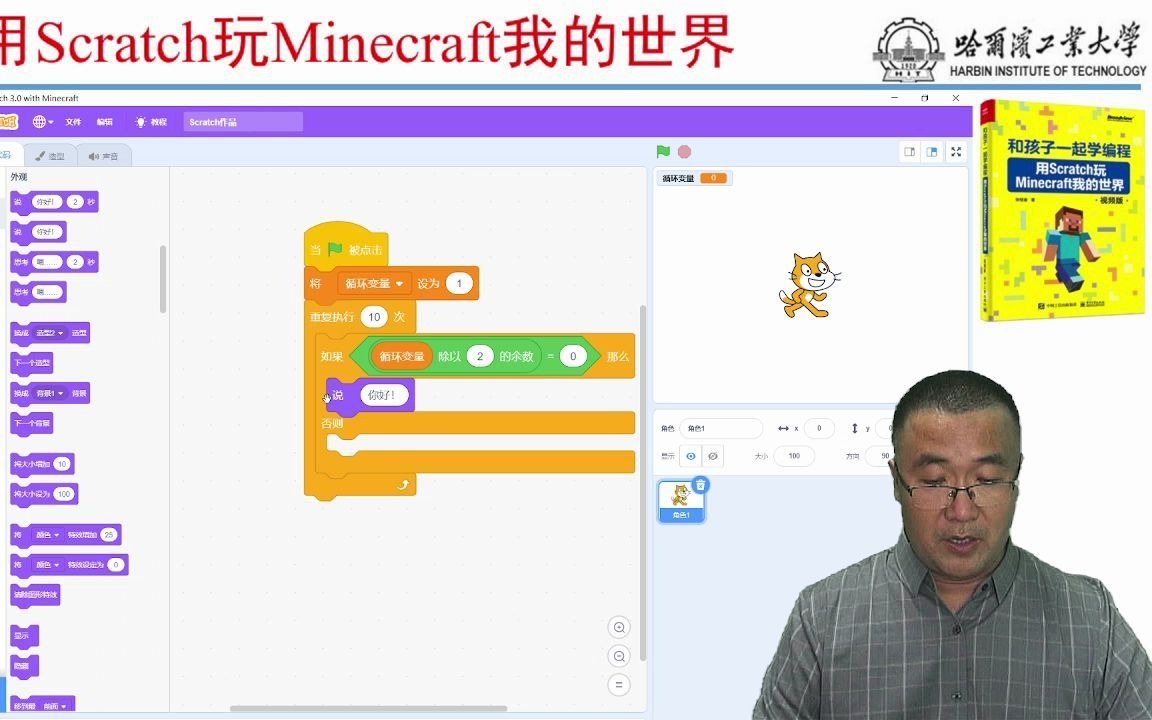Image resolution: width=1152 pixels, height=720 pixels.
Task: Zoom in on the code area
Action: click(x=620, y=627)
